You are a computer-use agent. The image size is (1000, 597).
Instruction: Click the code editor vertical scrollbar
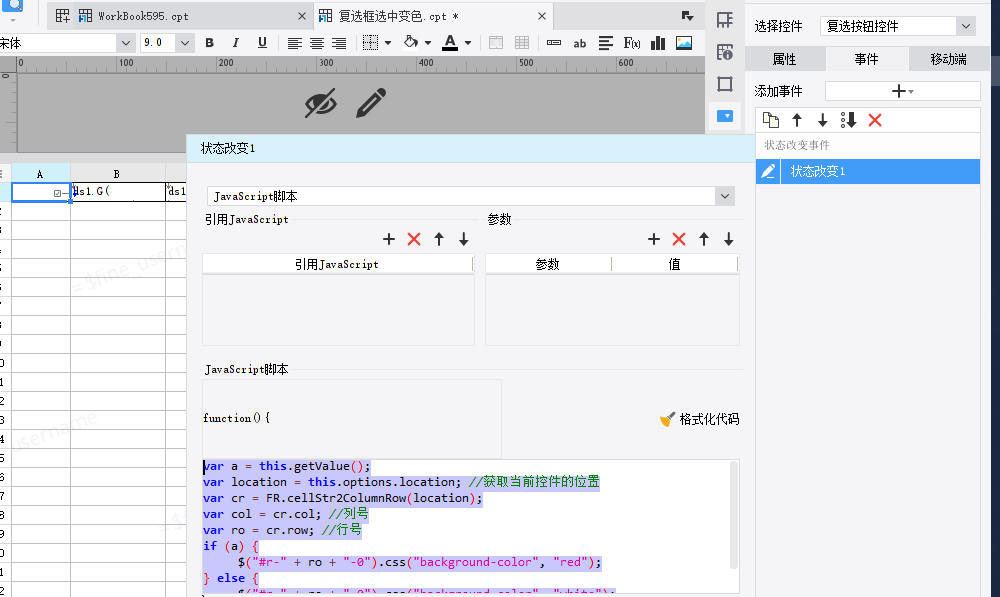pyautogui.click(x=733, y=514)
